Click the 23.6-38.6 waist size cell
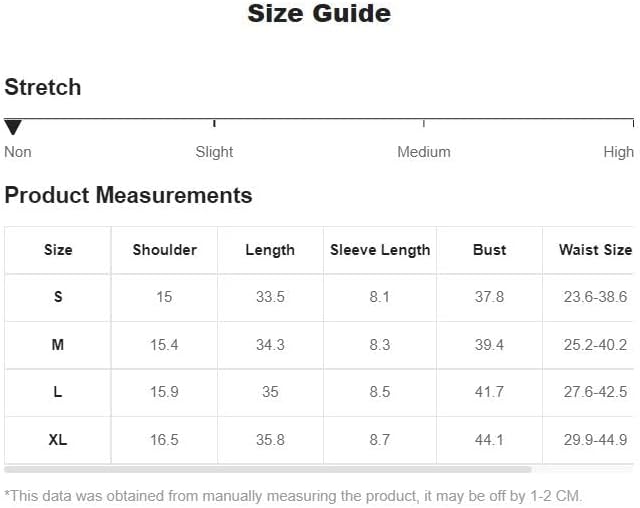Viewport: 640px width, 508px height. [596, 297]
